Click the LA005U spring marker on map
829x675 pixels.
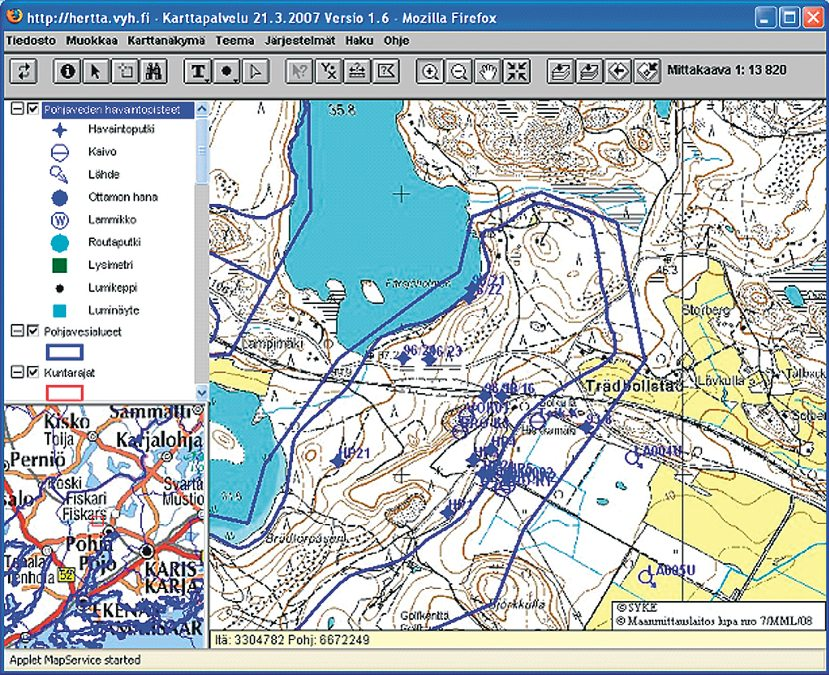pyautogui.click(x=646, y=578)
